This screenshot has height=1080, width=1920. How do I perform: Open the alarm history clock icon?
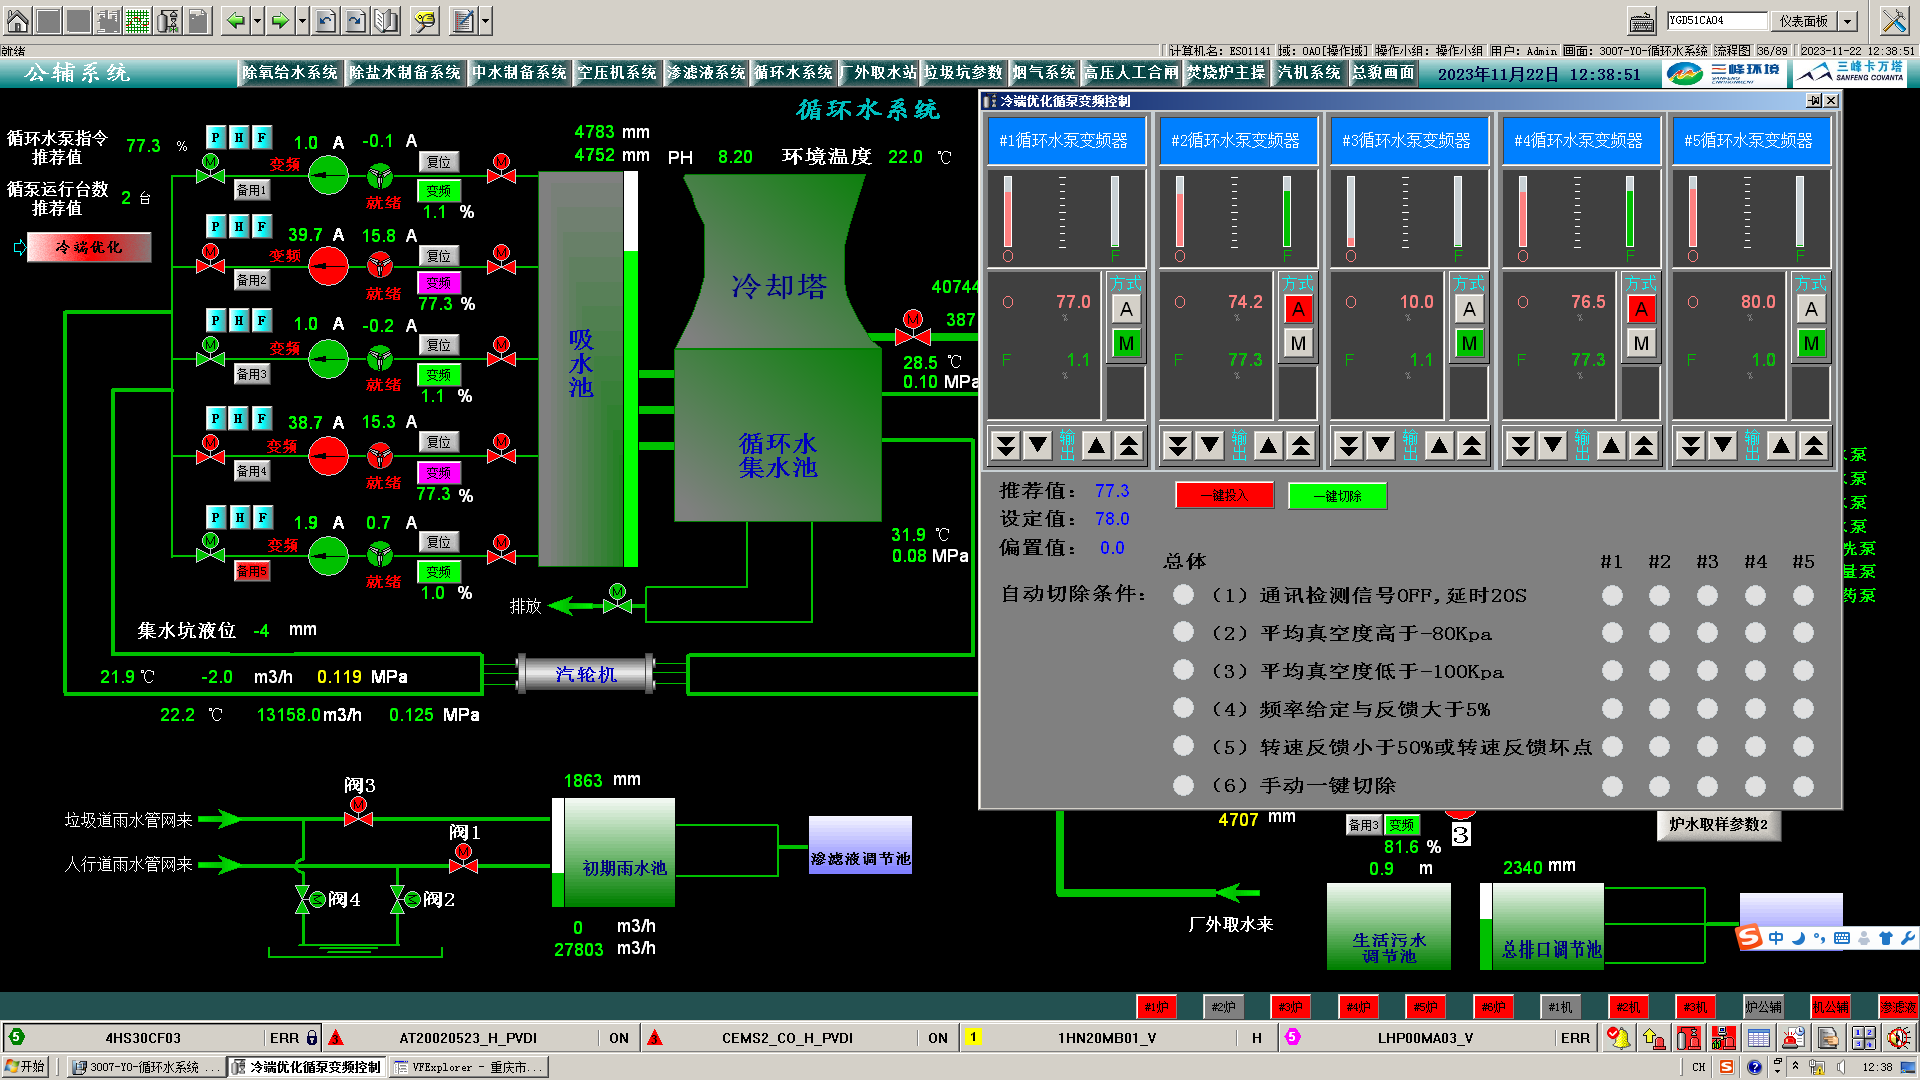1793,1038
